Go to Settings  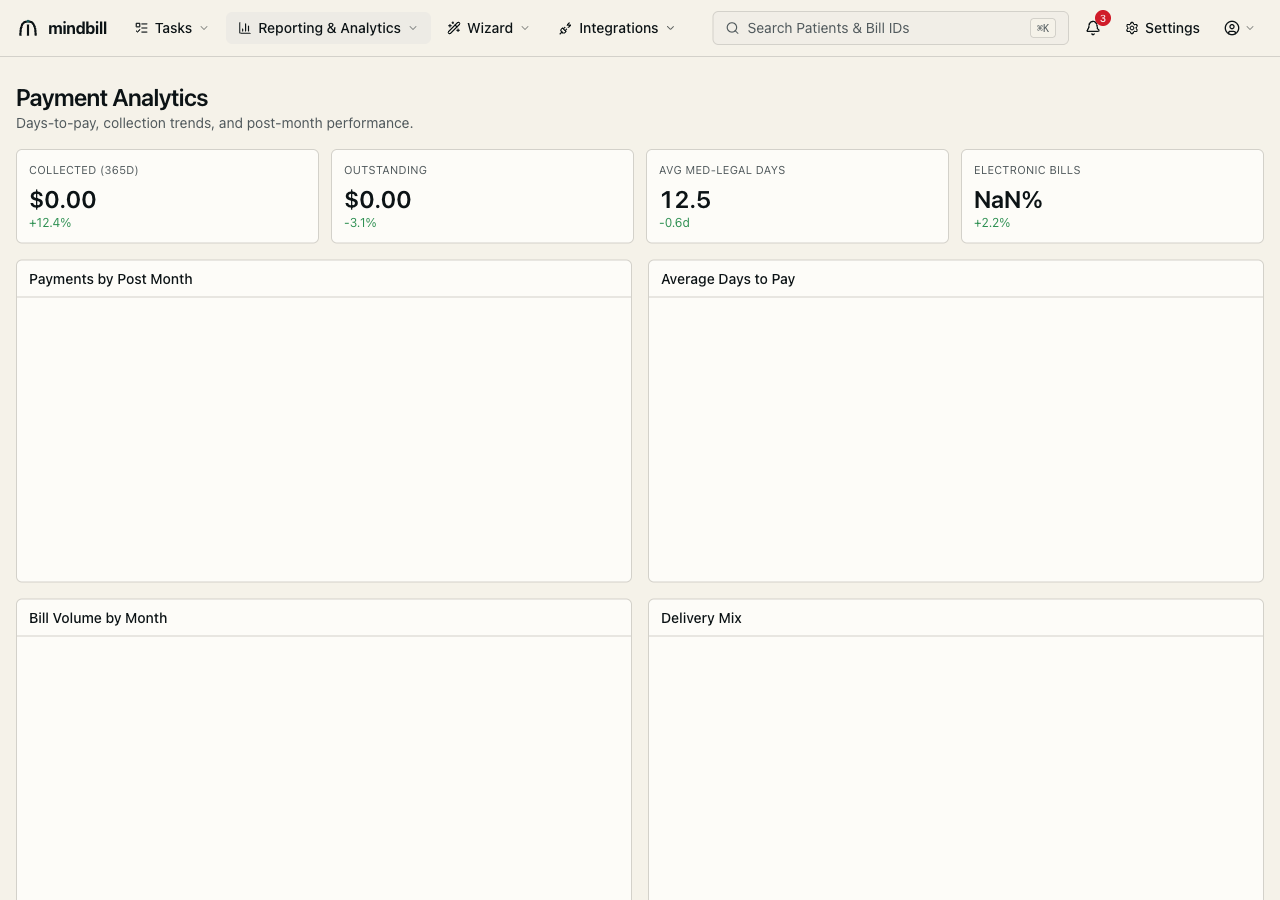coord(1162,28)
